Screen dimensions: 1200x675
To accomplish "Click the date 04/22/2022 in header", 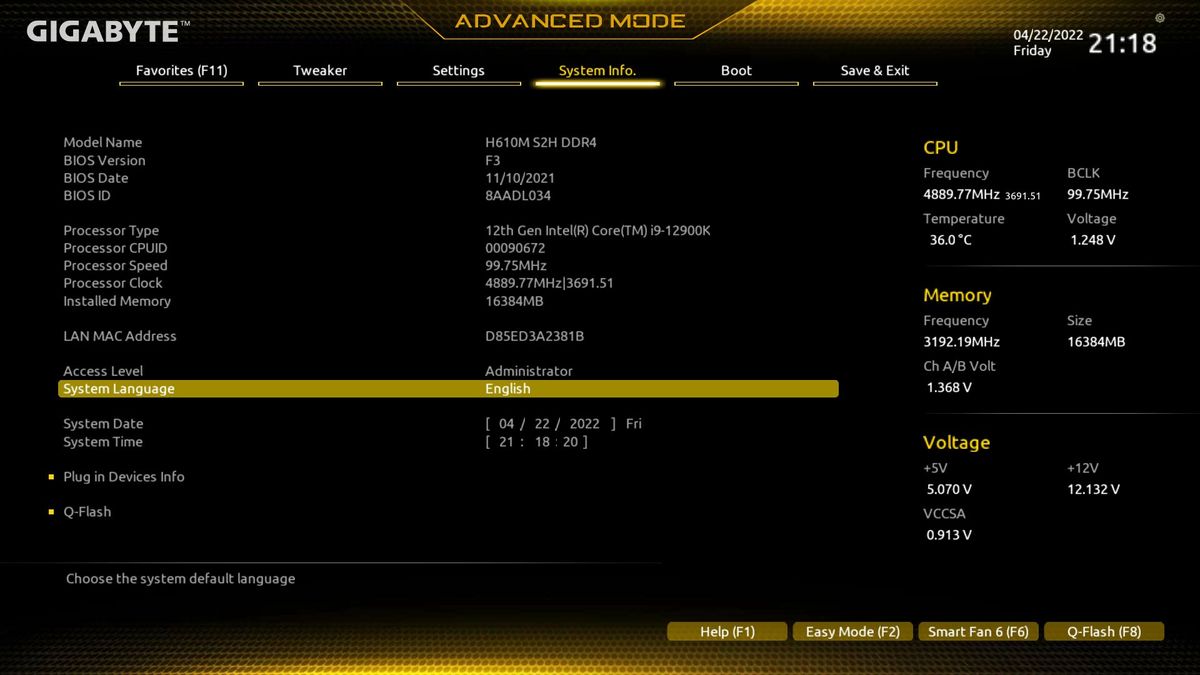I will [1048, 34].
